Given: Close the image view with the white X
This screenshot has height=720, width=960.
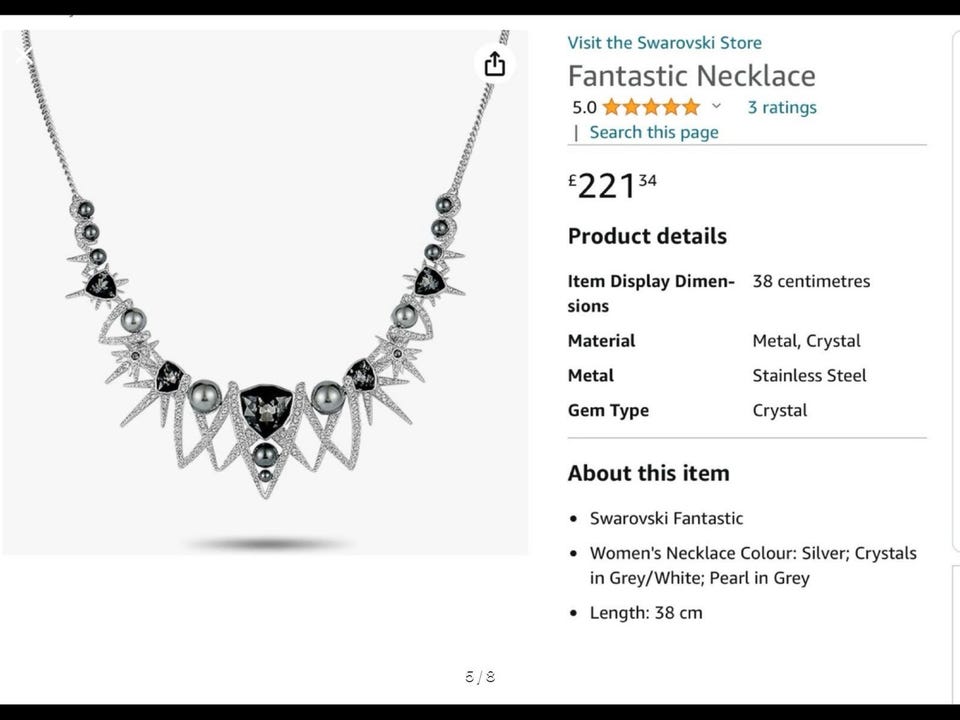Looking at the screenshot, I should pyautogui.click(x=22, y=56).
